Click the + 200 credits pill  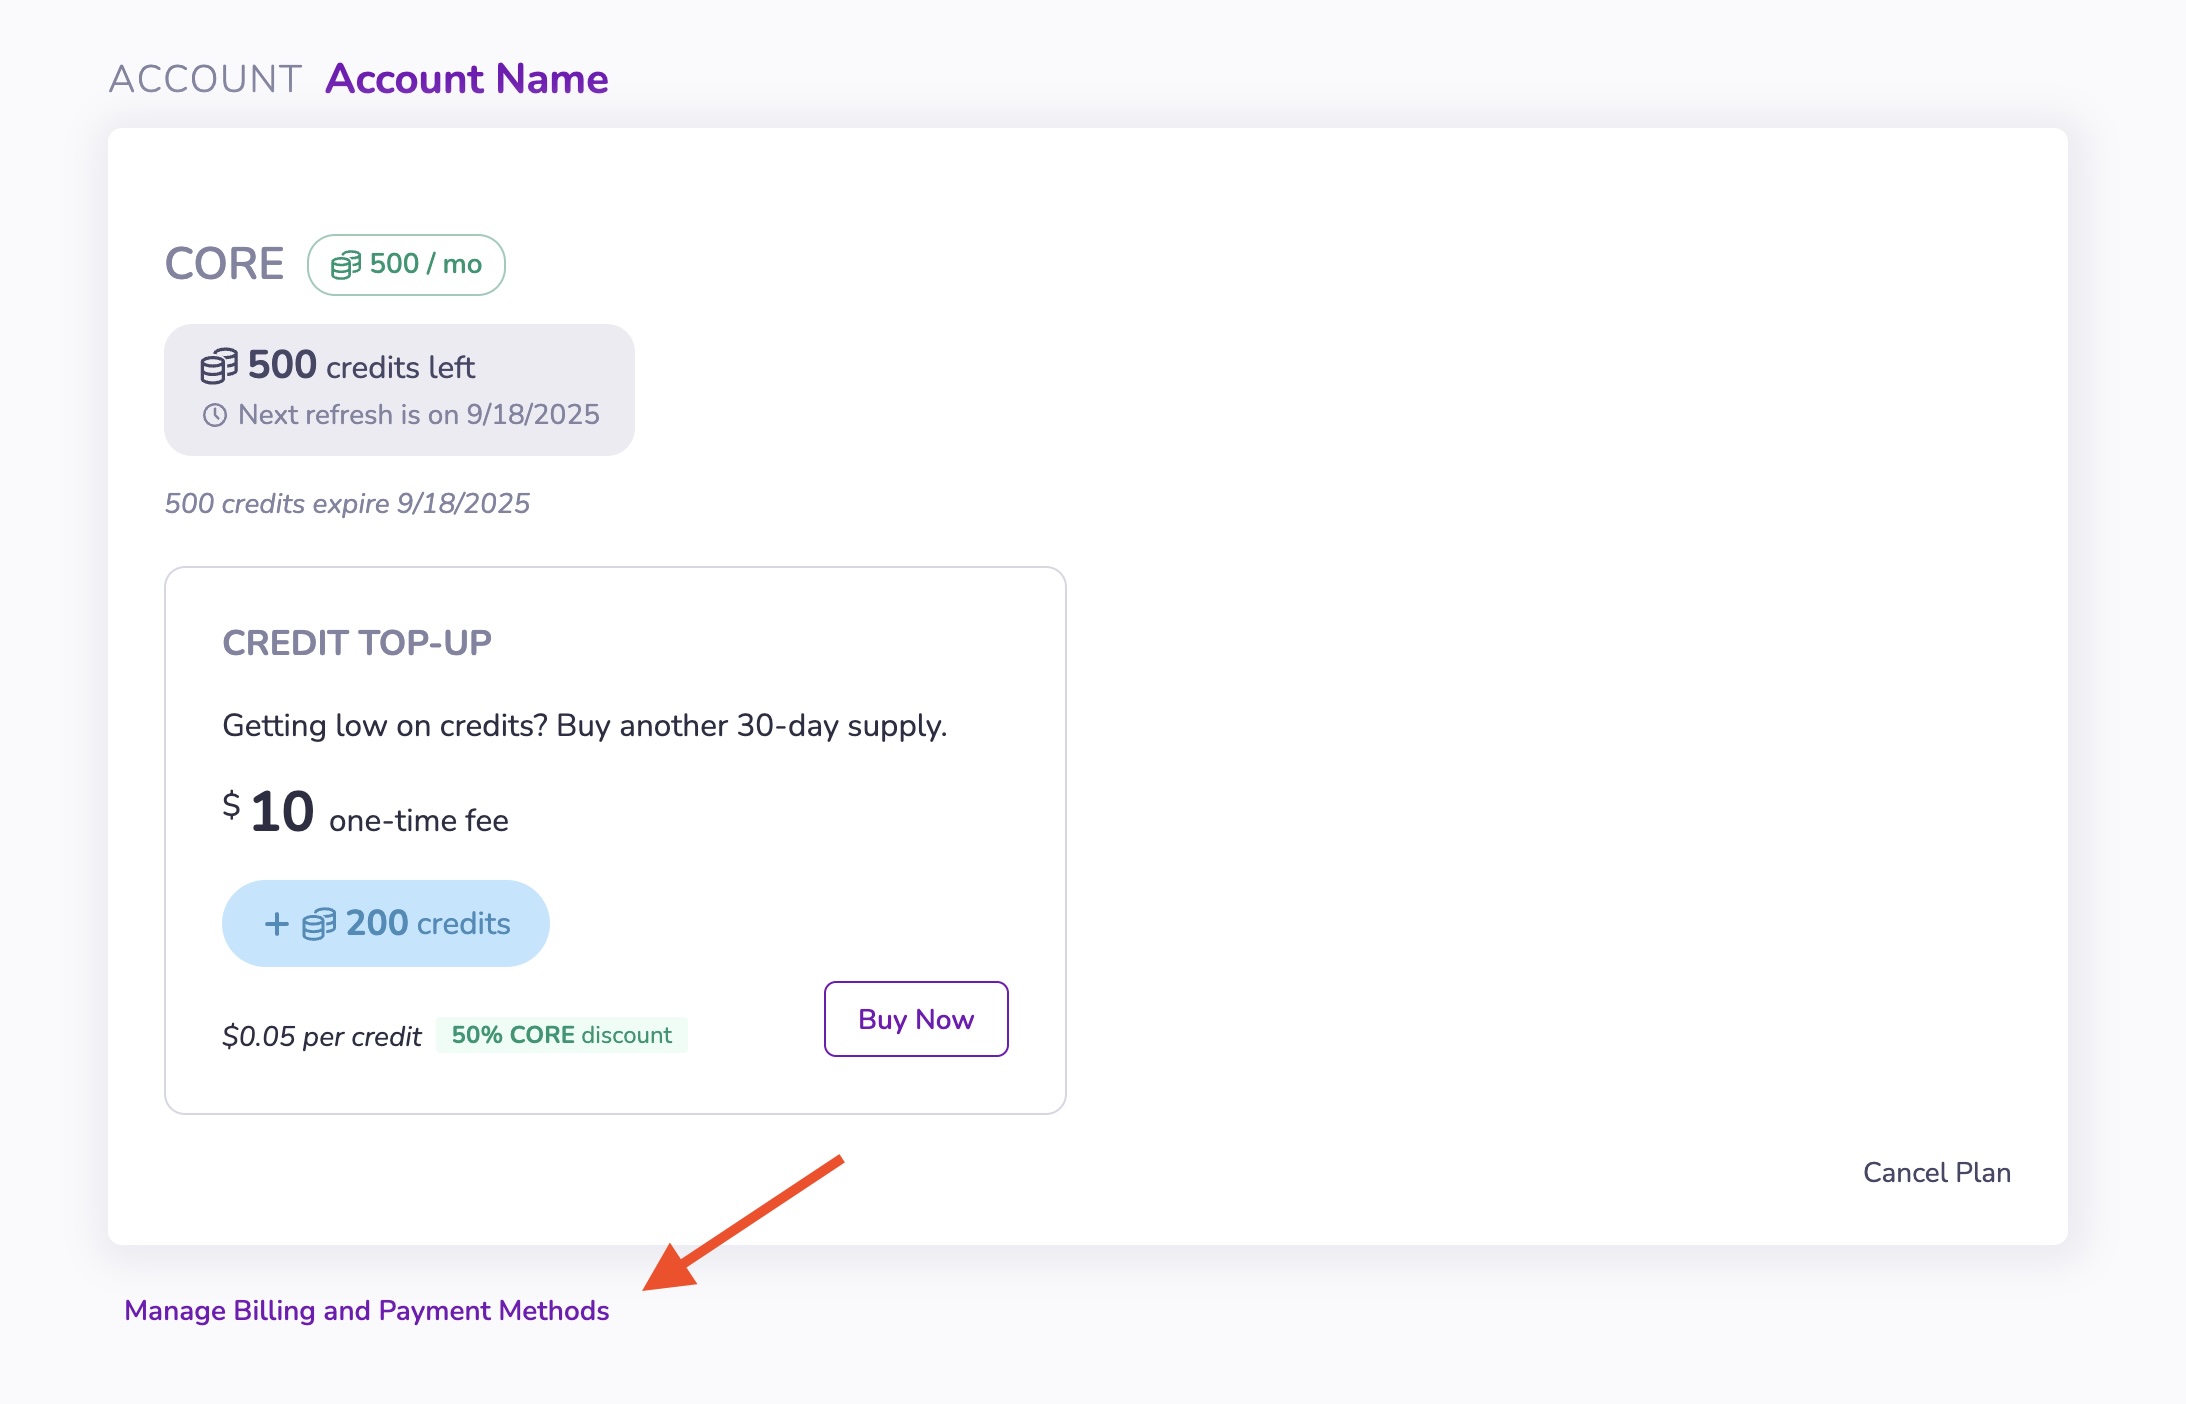(385, 923)
